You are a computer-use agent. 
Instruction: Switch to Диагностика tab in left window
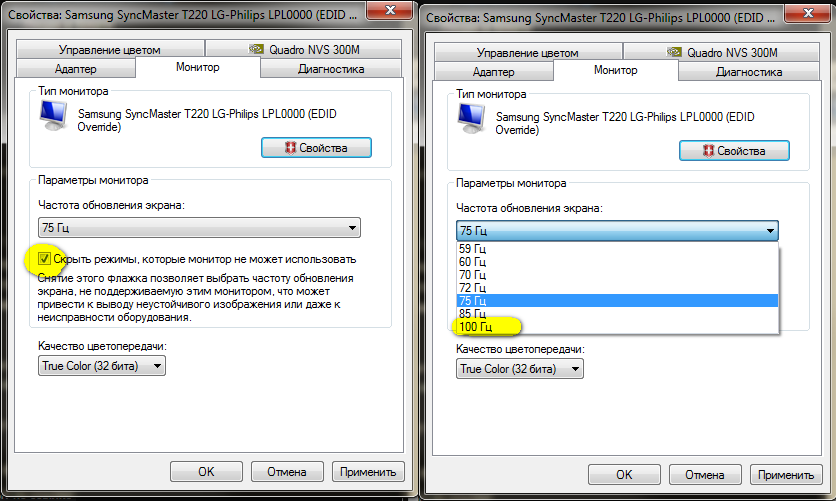coord(331,68)
